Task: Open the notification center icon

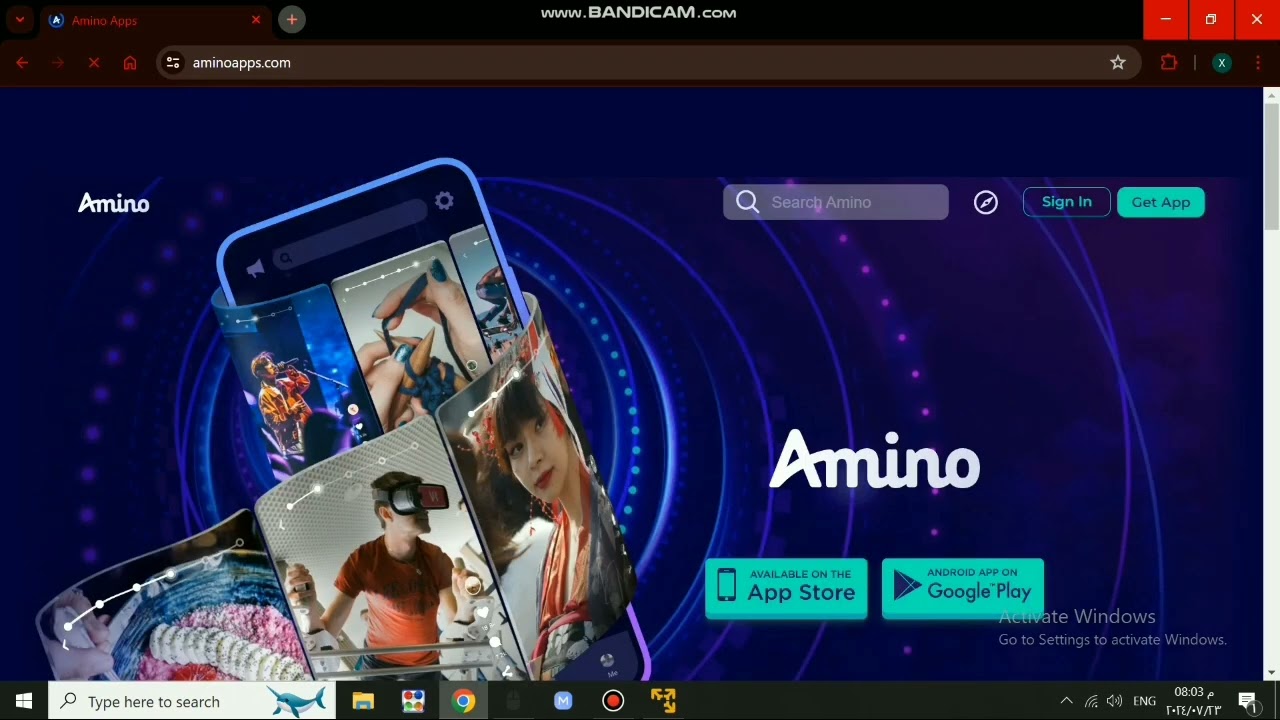Action: 1248,701
